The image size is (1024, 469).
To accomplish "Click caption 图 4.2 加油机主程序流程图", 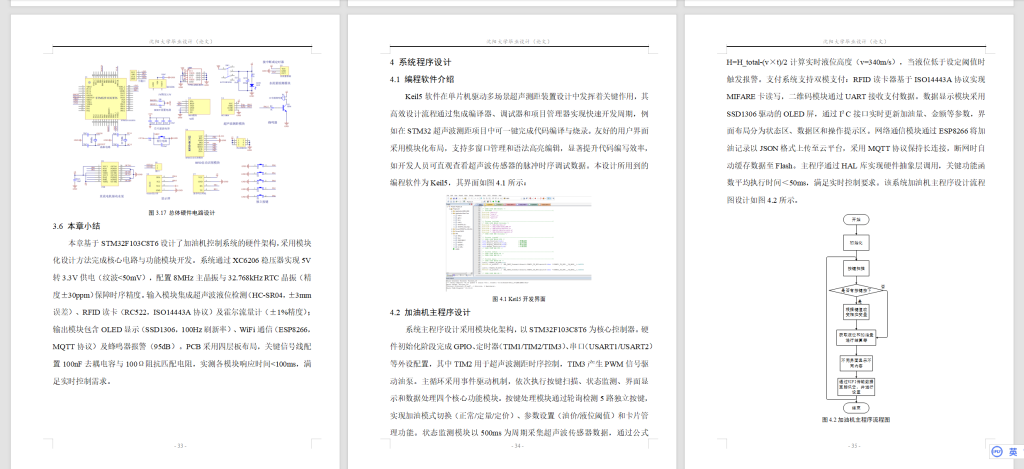I will 856,419.
